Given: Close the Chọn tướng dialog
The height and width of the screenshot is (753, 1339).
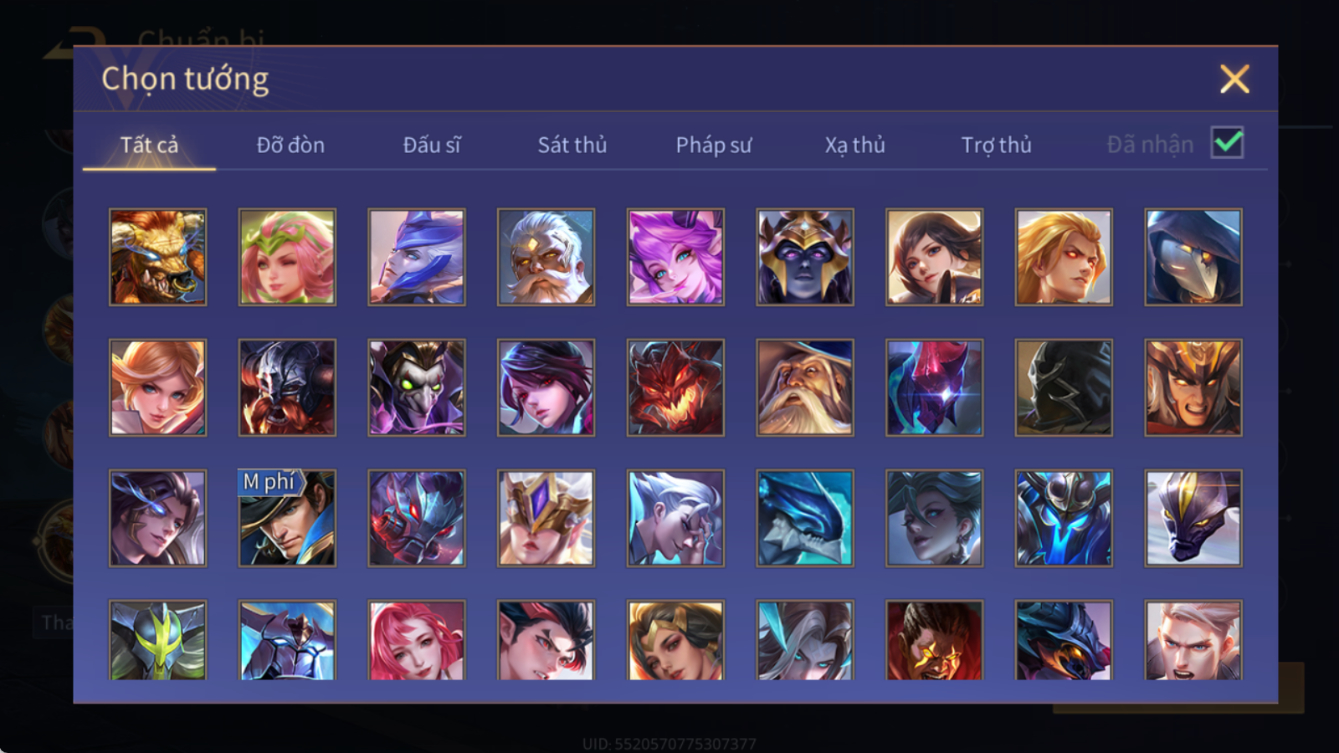Looking at the screenshot, I should 1234,79.
